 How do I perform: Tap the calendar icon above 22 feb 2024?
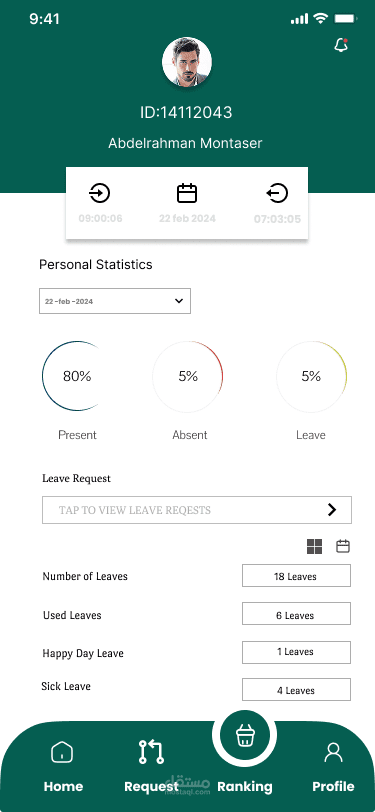[187, 194]
